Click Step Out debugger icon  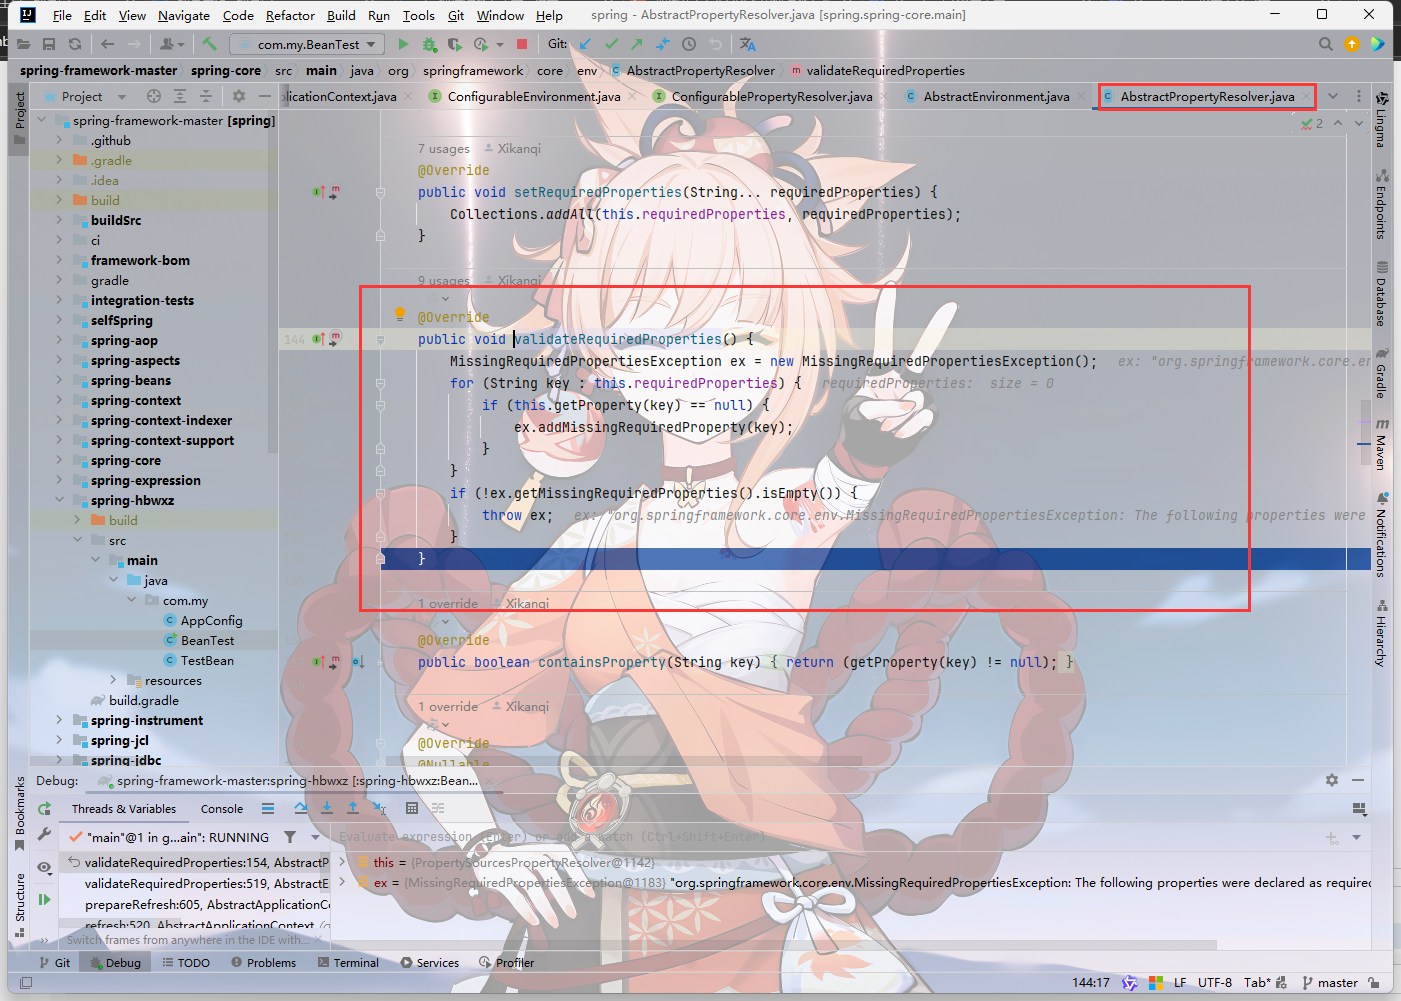coord(353,808)
